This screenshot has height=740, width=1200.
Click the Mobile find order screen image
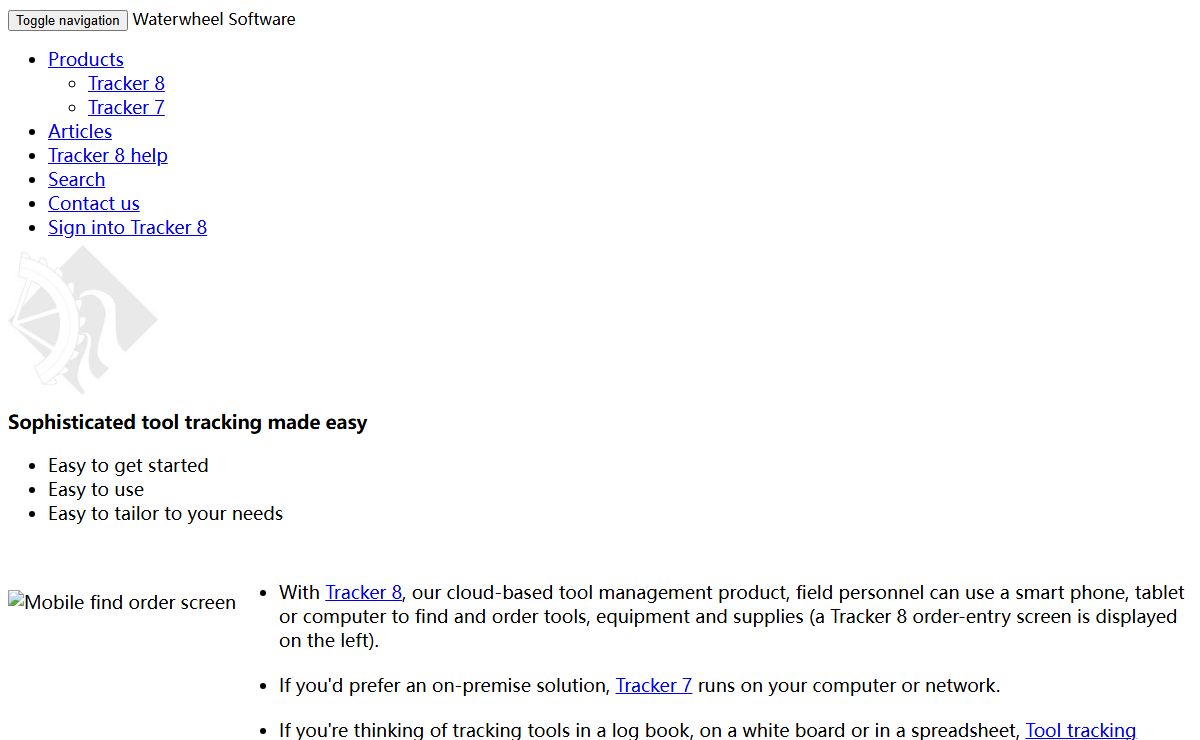tap(122, 603)
